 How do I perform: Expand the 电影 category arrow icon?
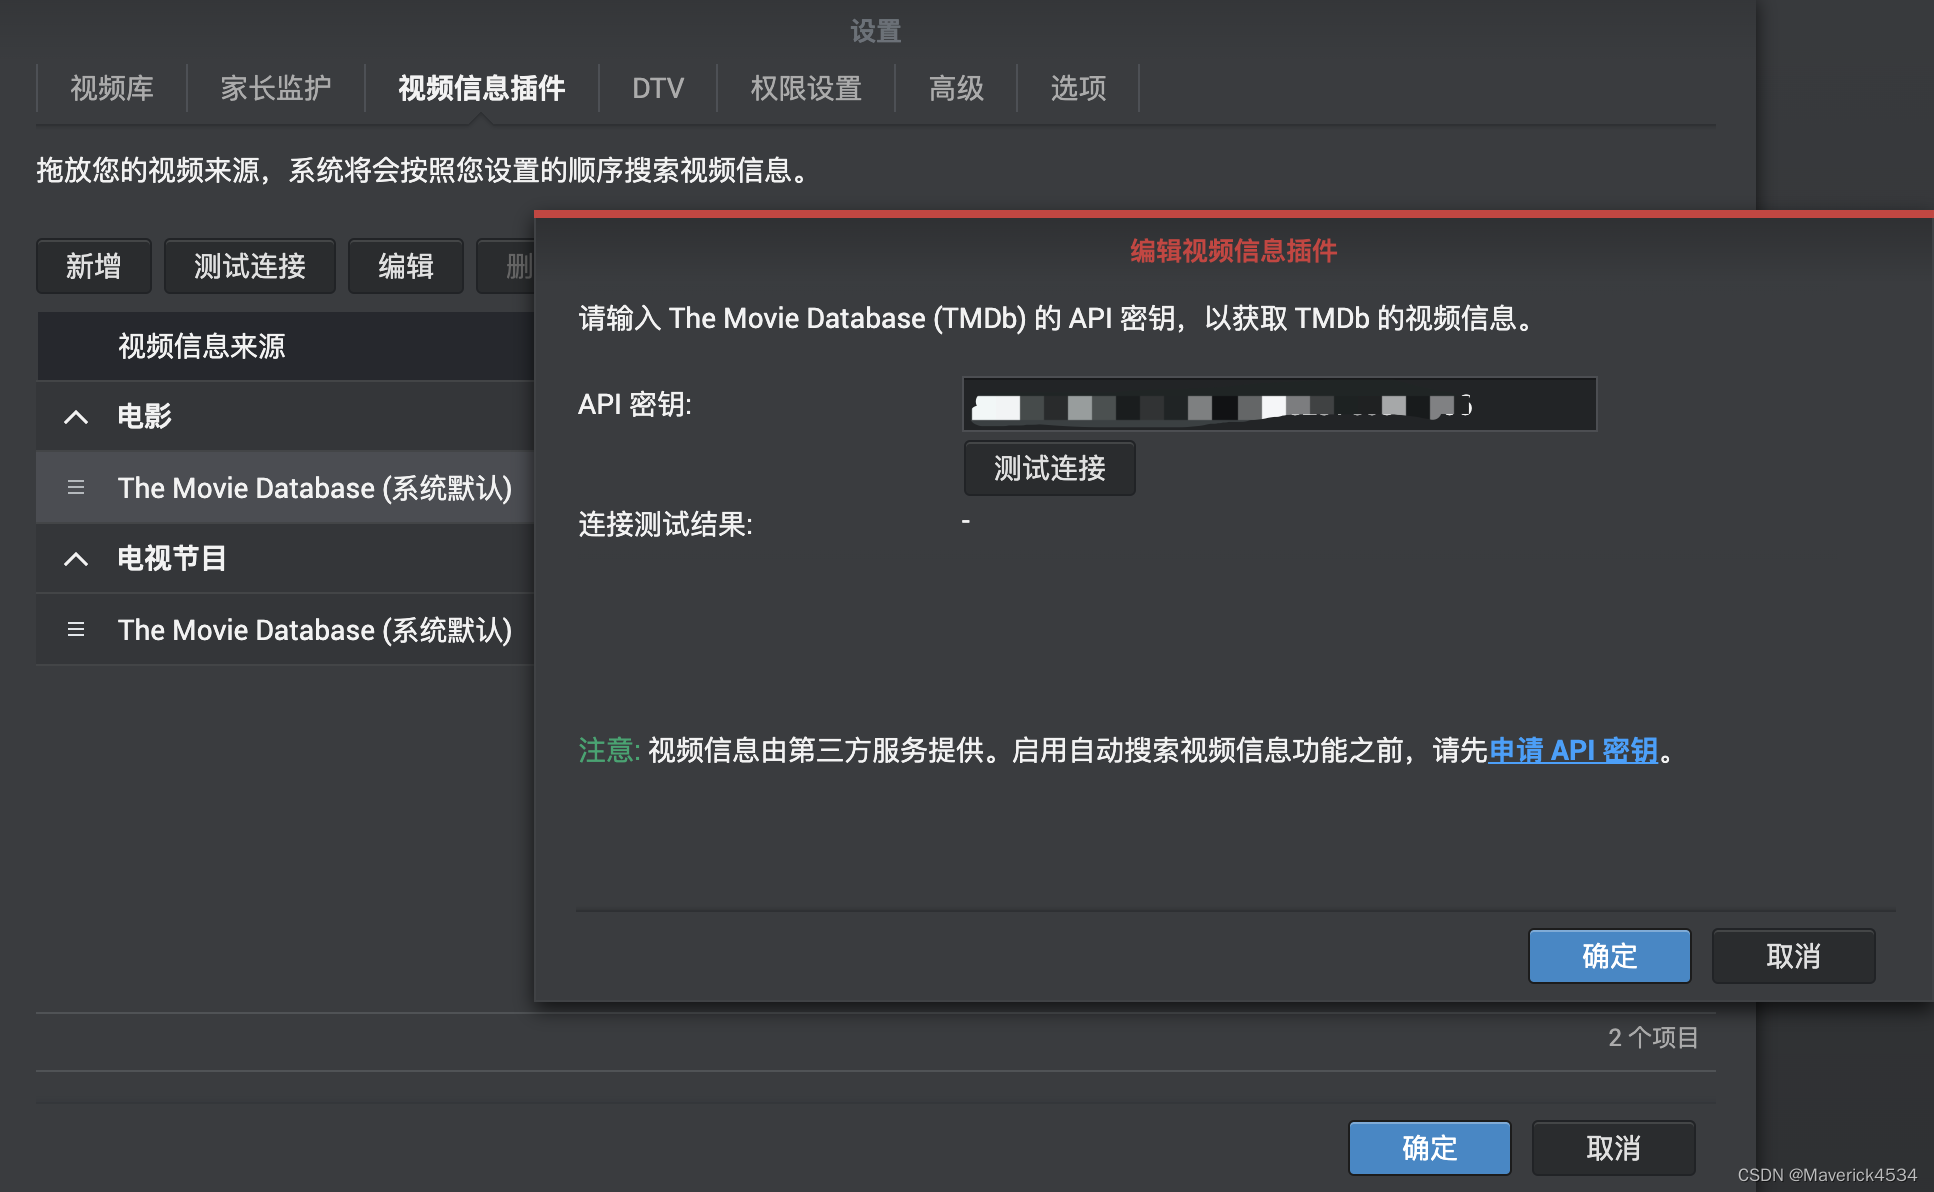pyautogui.click(x=76, y=416)
